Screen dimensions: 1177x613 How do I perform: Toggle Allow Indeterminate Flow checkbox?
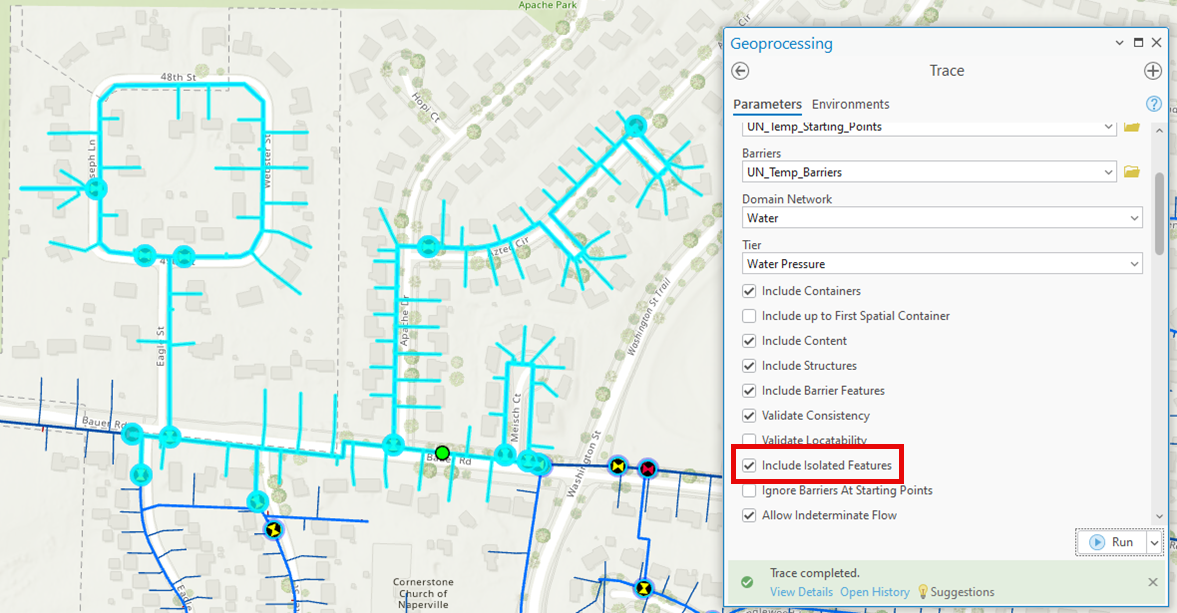(x=749, y=515)
